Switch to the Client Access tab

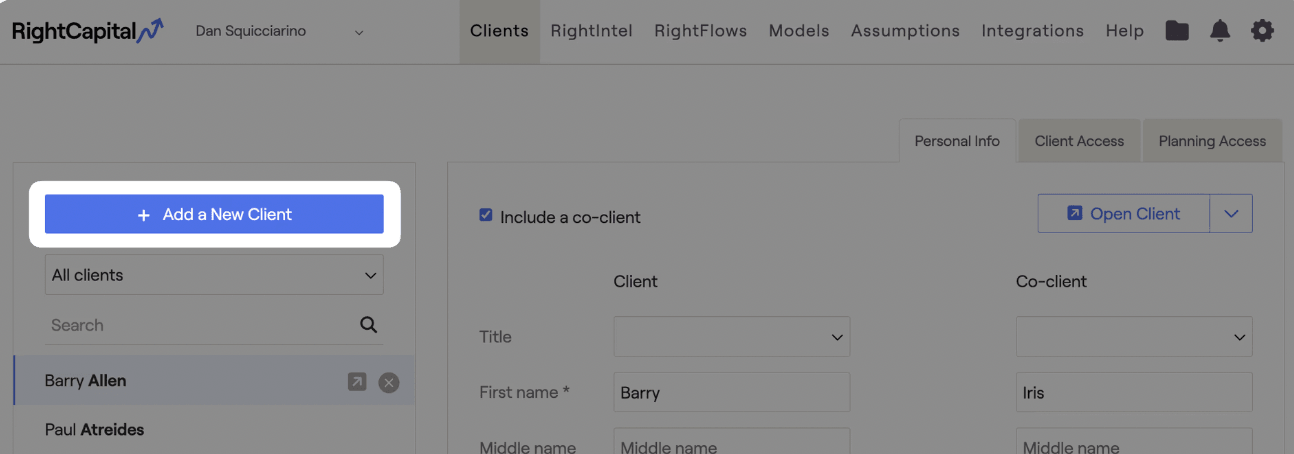coord(1079,141)
